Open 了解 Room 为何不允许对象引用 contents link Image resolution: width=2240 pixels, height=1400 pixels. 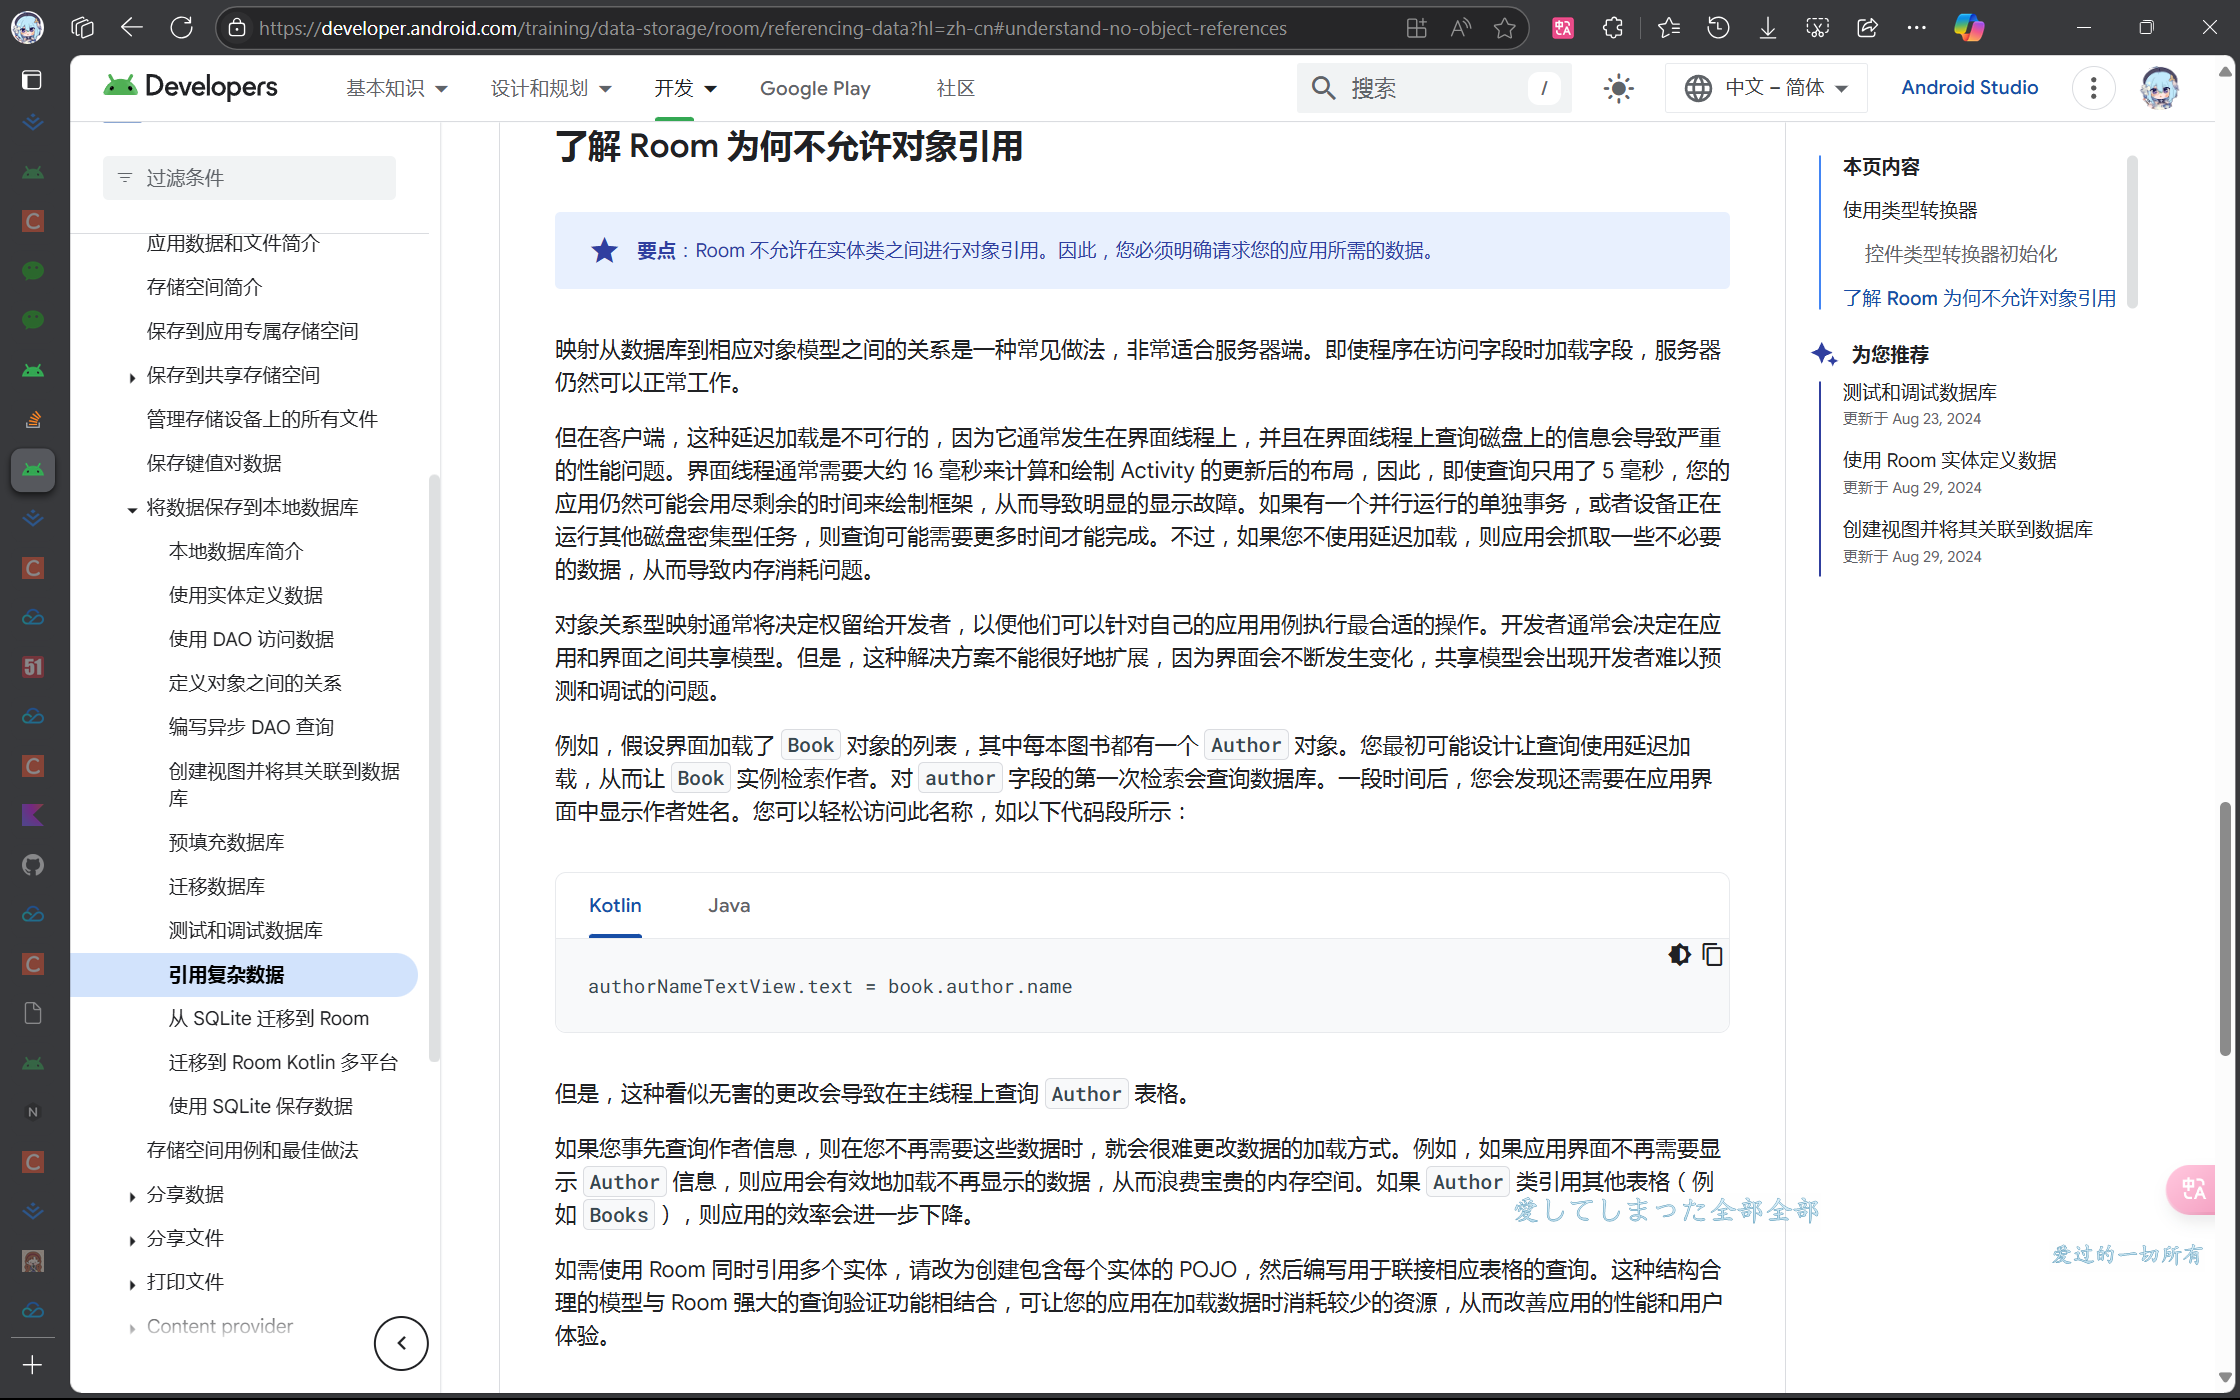[x=1979, y=298]
